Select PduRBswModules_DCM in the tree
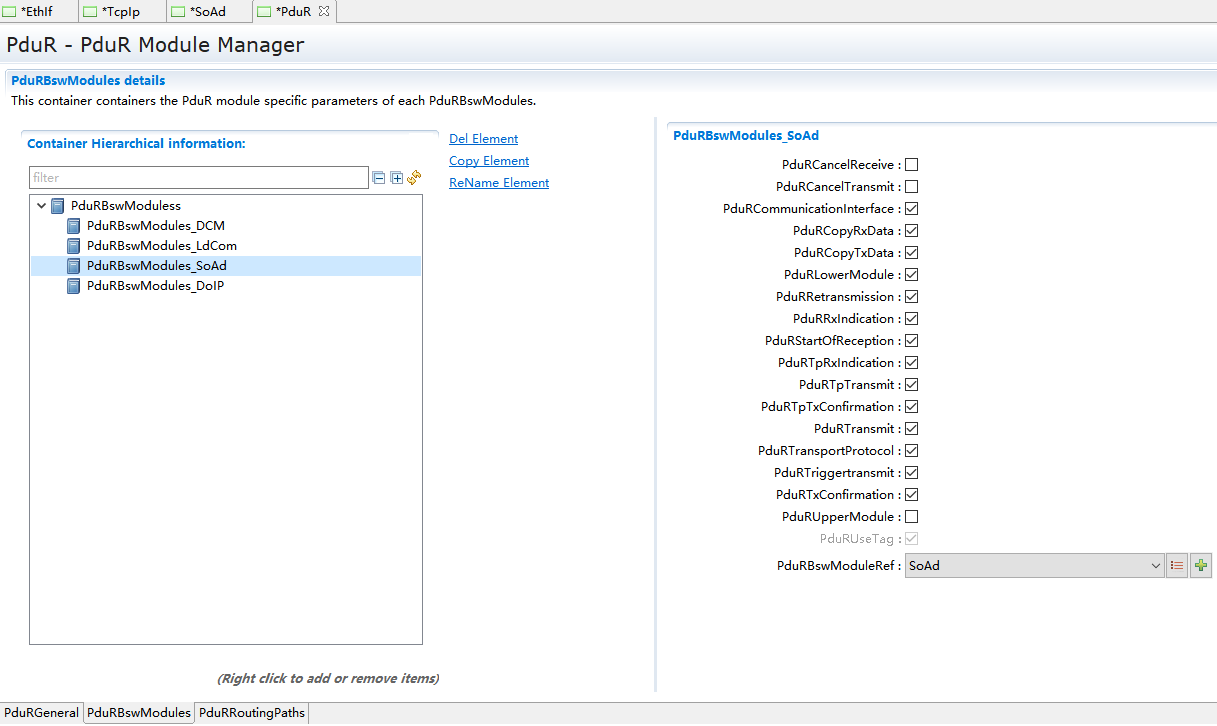Screen dimensions: 1217x726 155,226
